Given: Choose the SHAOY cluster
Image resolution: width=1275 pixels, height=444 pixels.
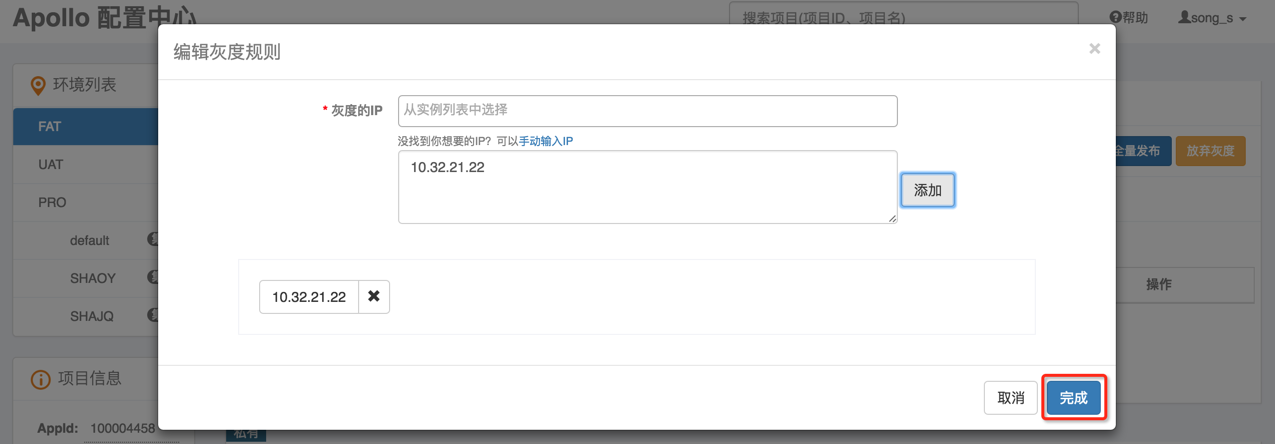Looking at the screenshot, I should (93, 278).
